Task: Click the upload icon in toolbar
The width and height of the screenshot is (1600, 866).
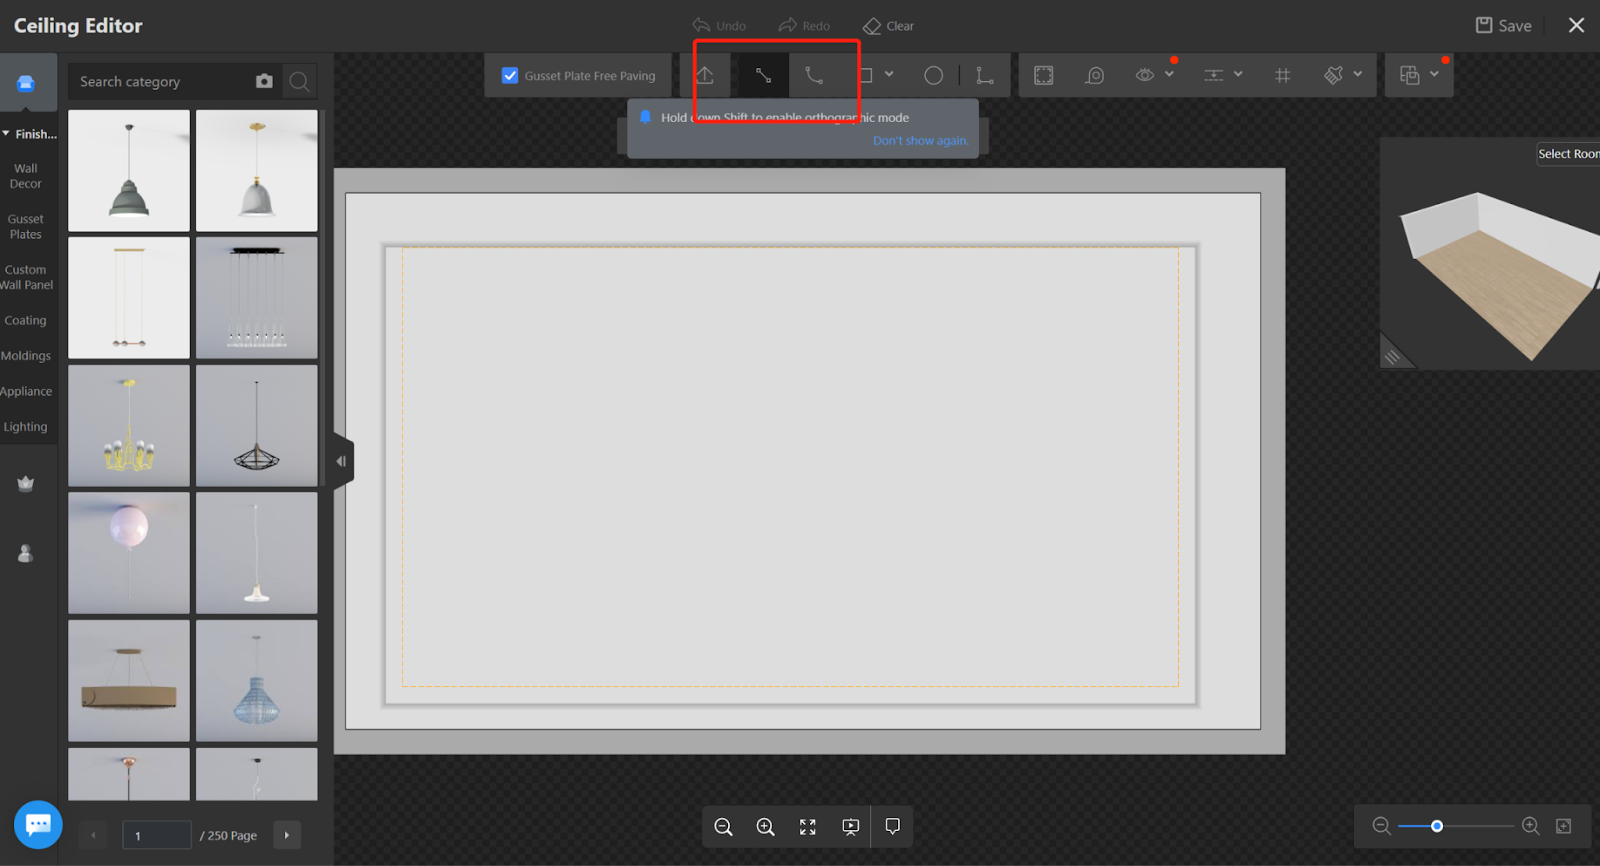Action: pos(705,76)
